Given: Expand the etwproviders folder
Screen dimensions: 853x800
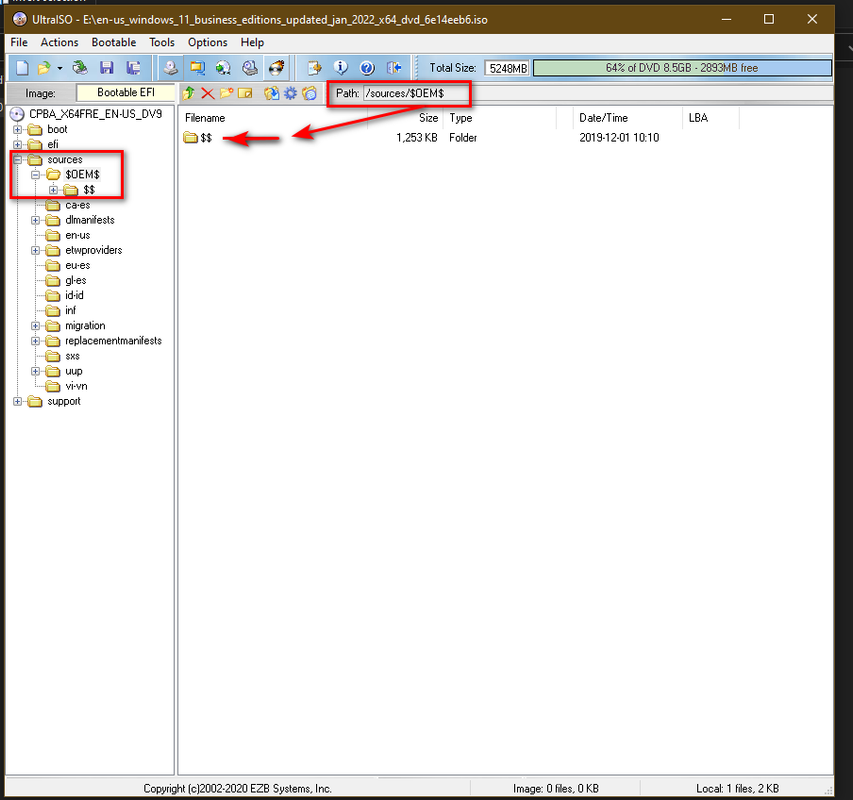Looking at the screenshot, I should click(x=35, y=251).
